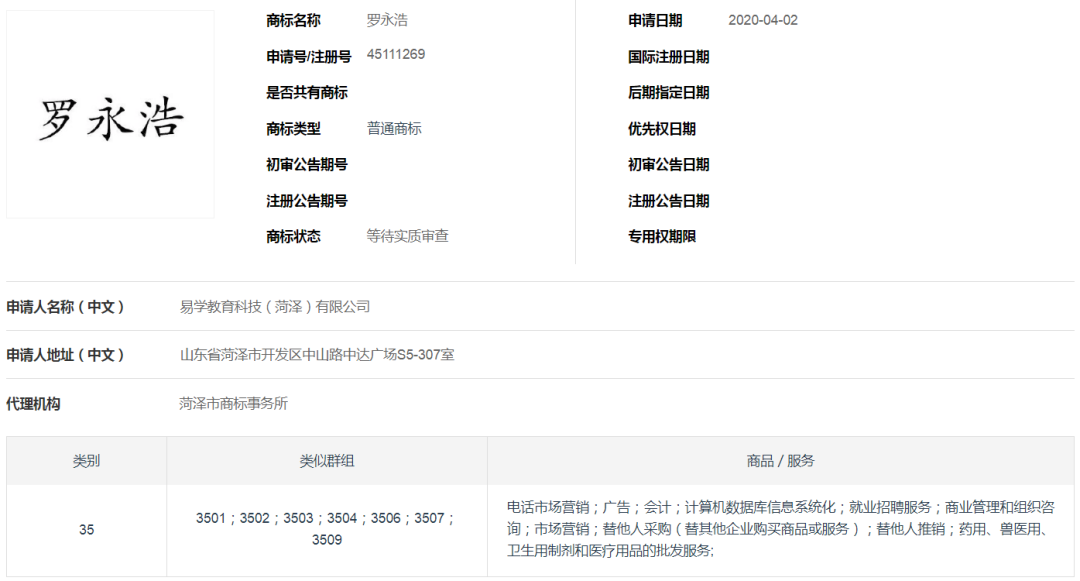This screenshot has width=1080, height=581.
Task: Click the 商标类型 label
Action: (293, 129)
